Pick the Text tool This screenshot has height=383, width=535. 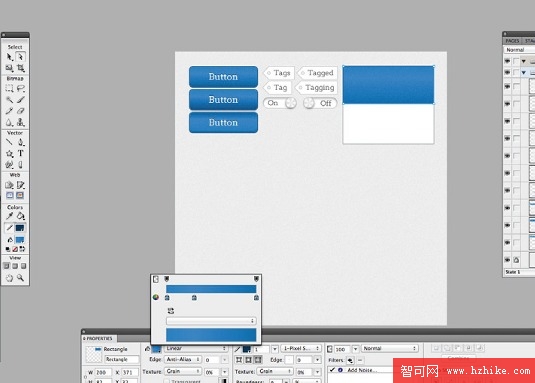click(21, 153)
